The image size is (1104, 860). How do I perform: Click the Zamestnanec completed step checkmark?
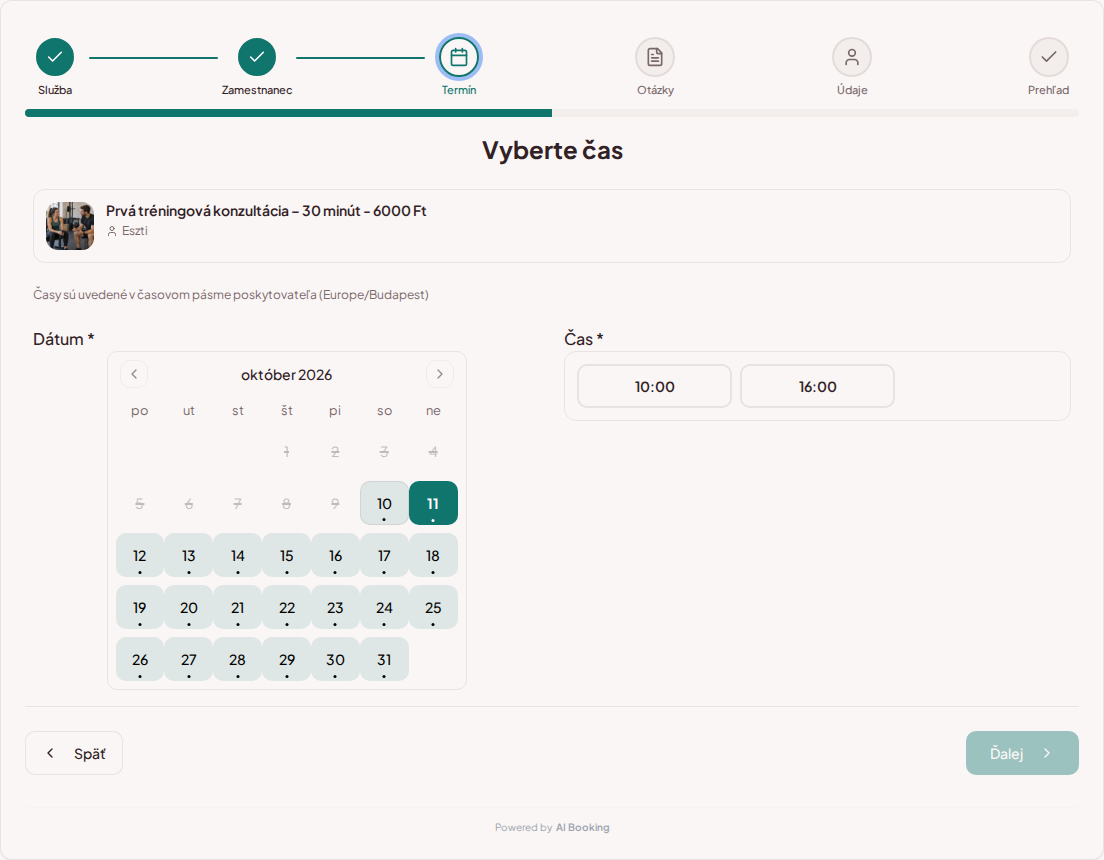(x=257, y=57)
